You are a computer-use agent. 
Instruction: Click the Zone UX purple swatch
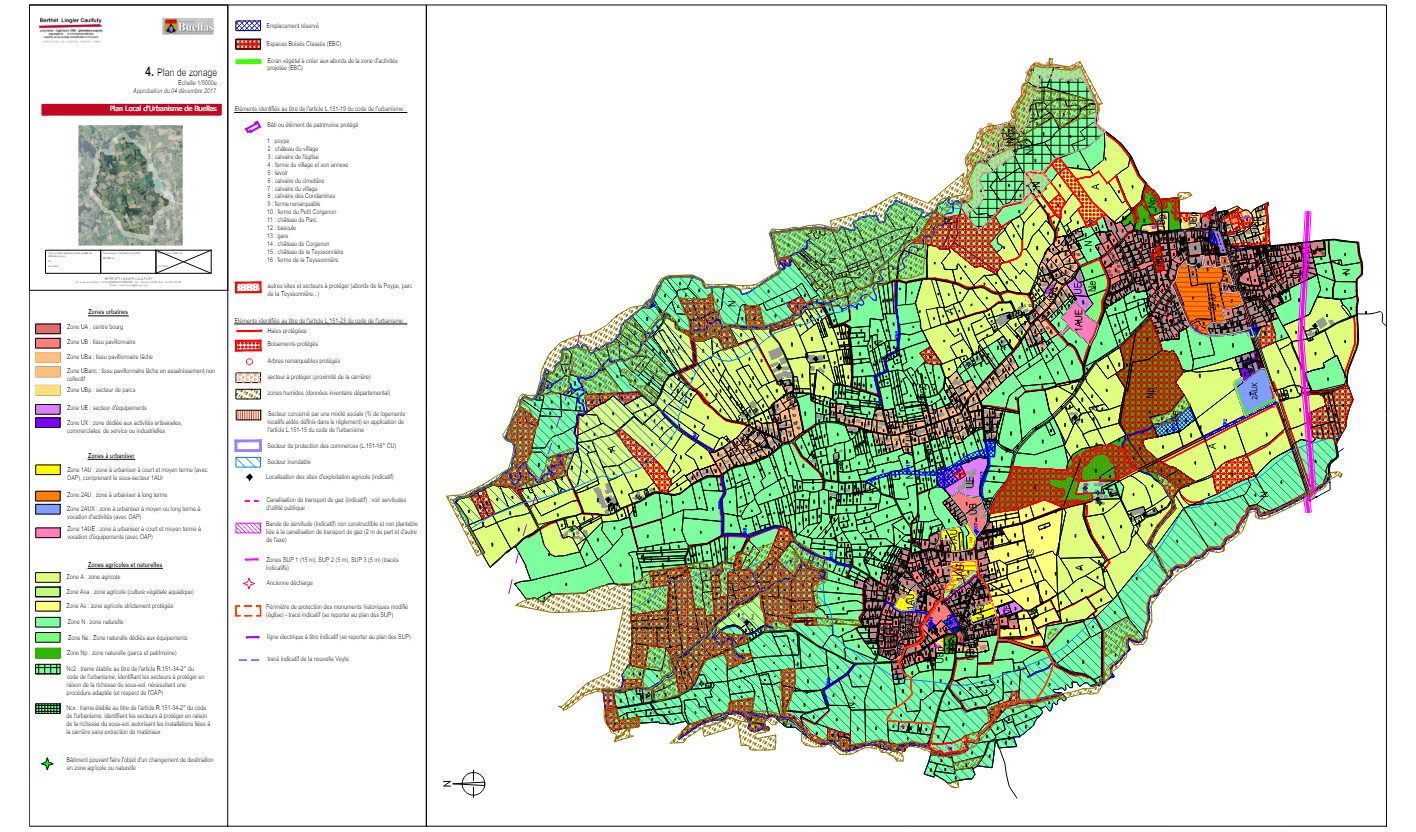tap(48, 423)
